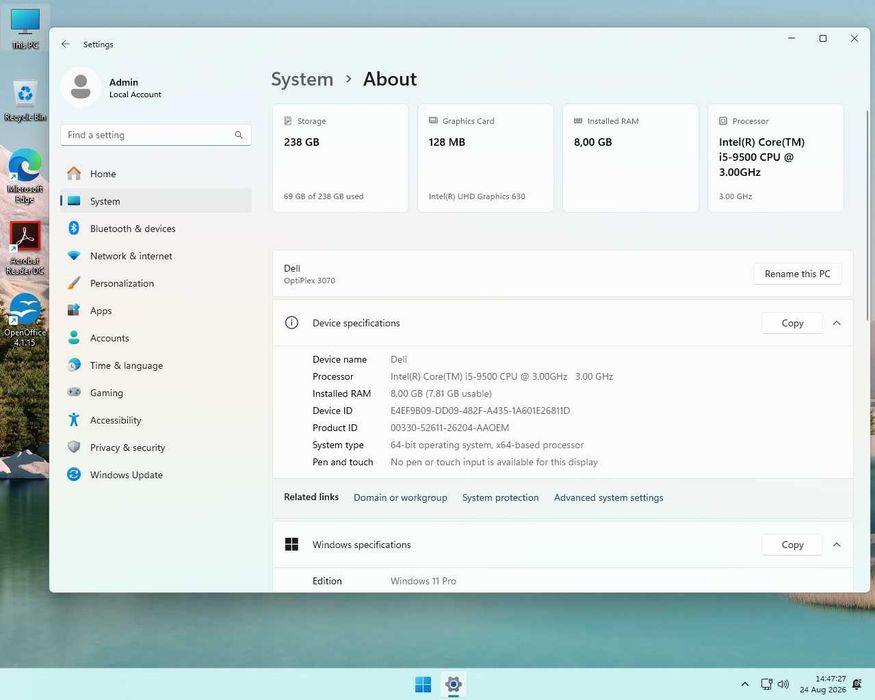Click the Windows 11 Pro edition text
875x700 pixels.
tap(423, 581)
